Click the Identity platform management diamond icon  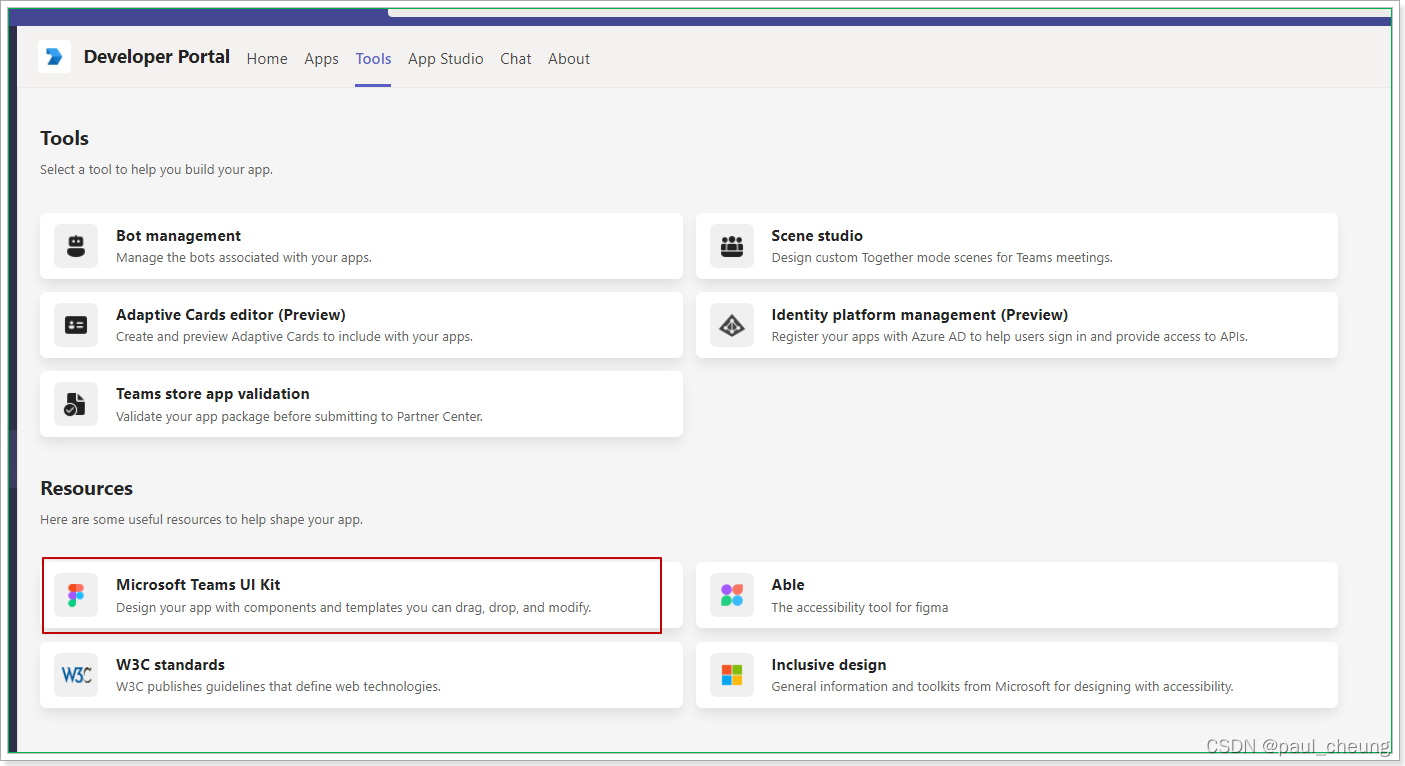732,325
